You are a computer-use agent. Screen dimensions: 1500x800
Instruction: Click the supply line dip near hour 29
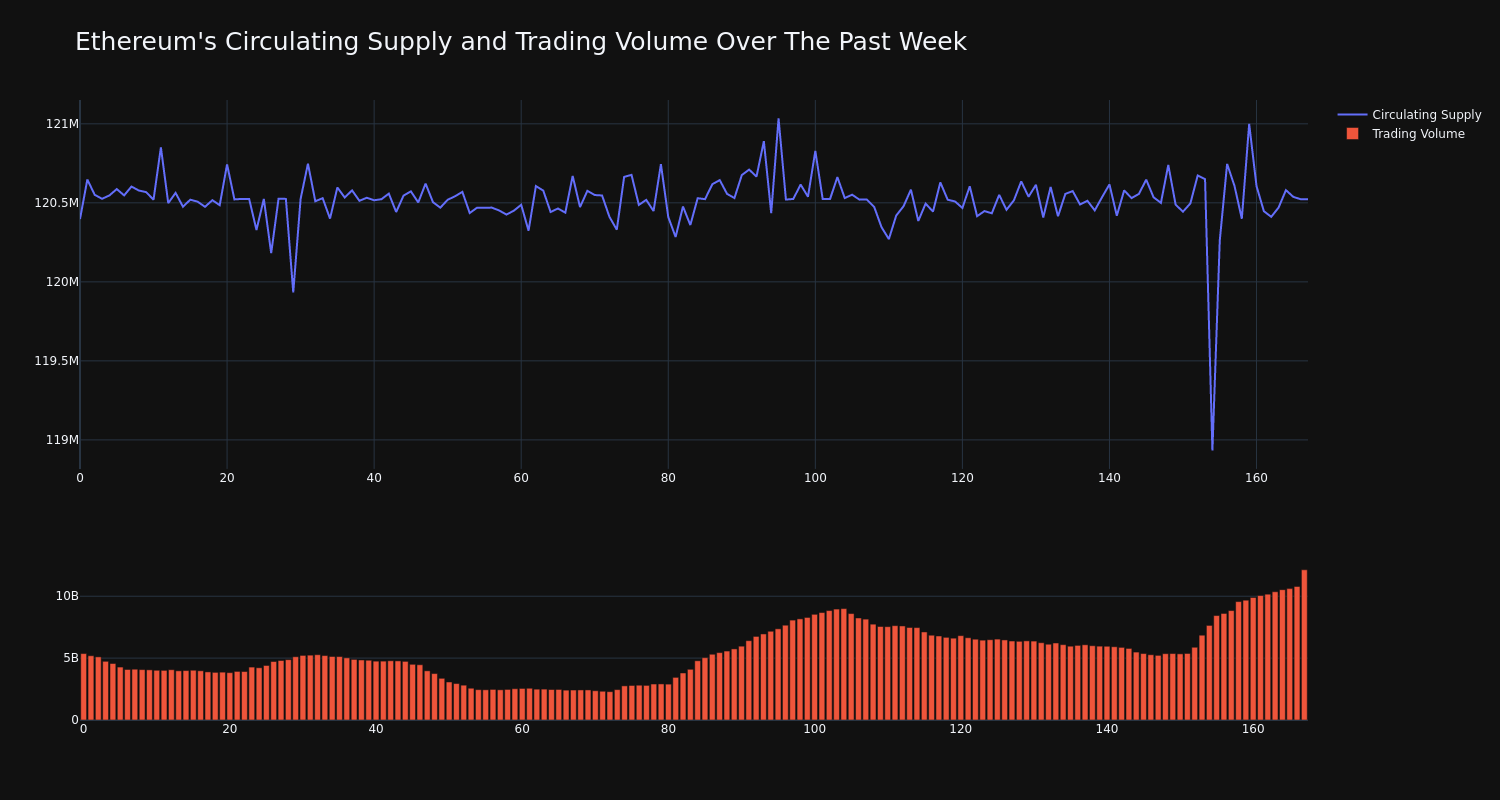pos(293,291)
